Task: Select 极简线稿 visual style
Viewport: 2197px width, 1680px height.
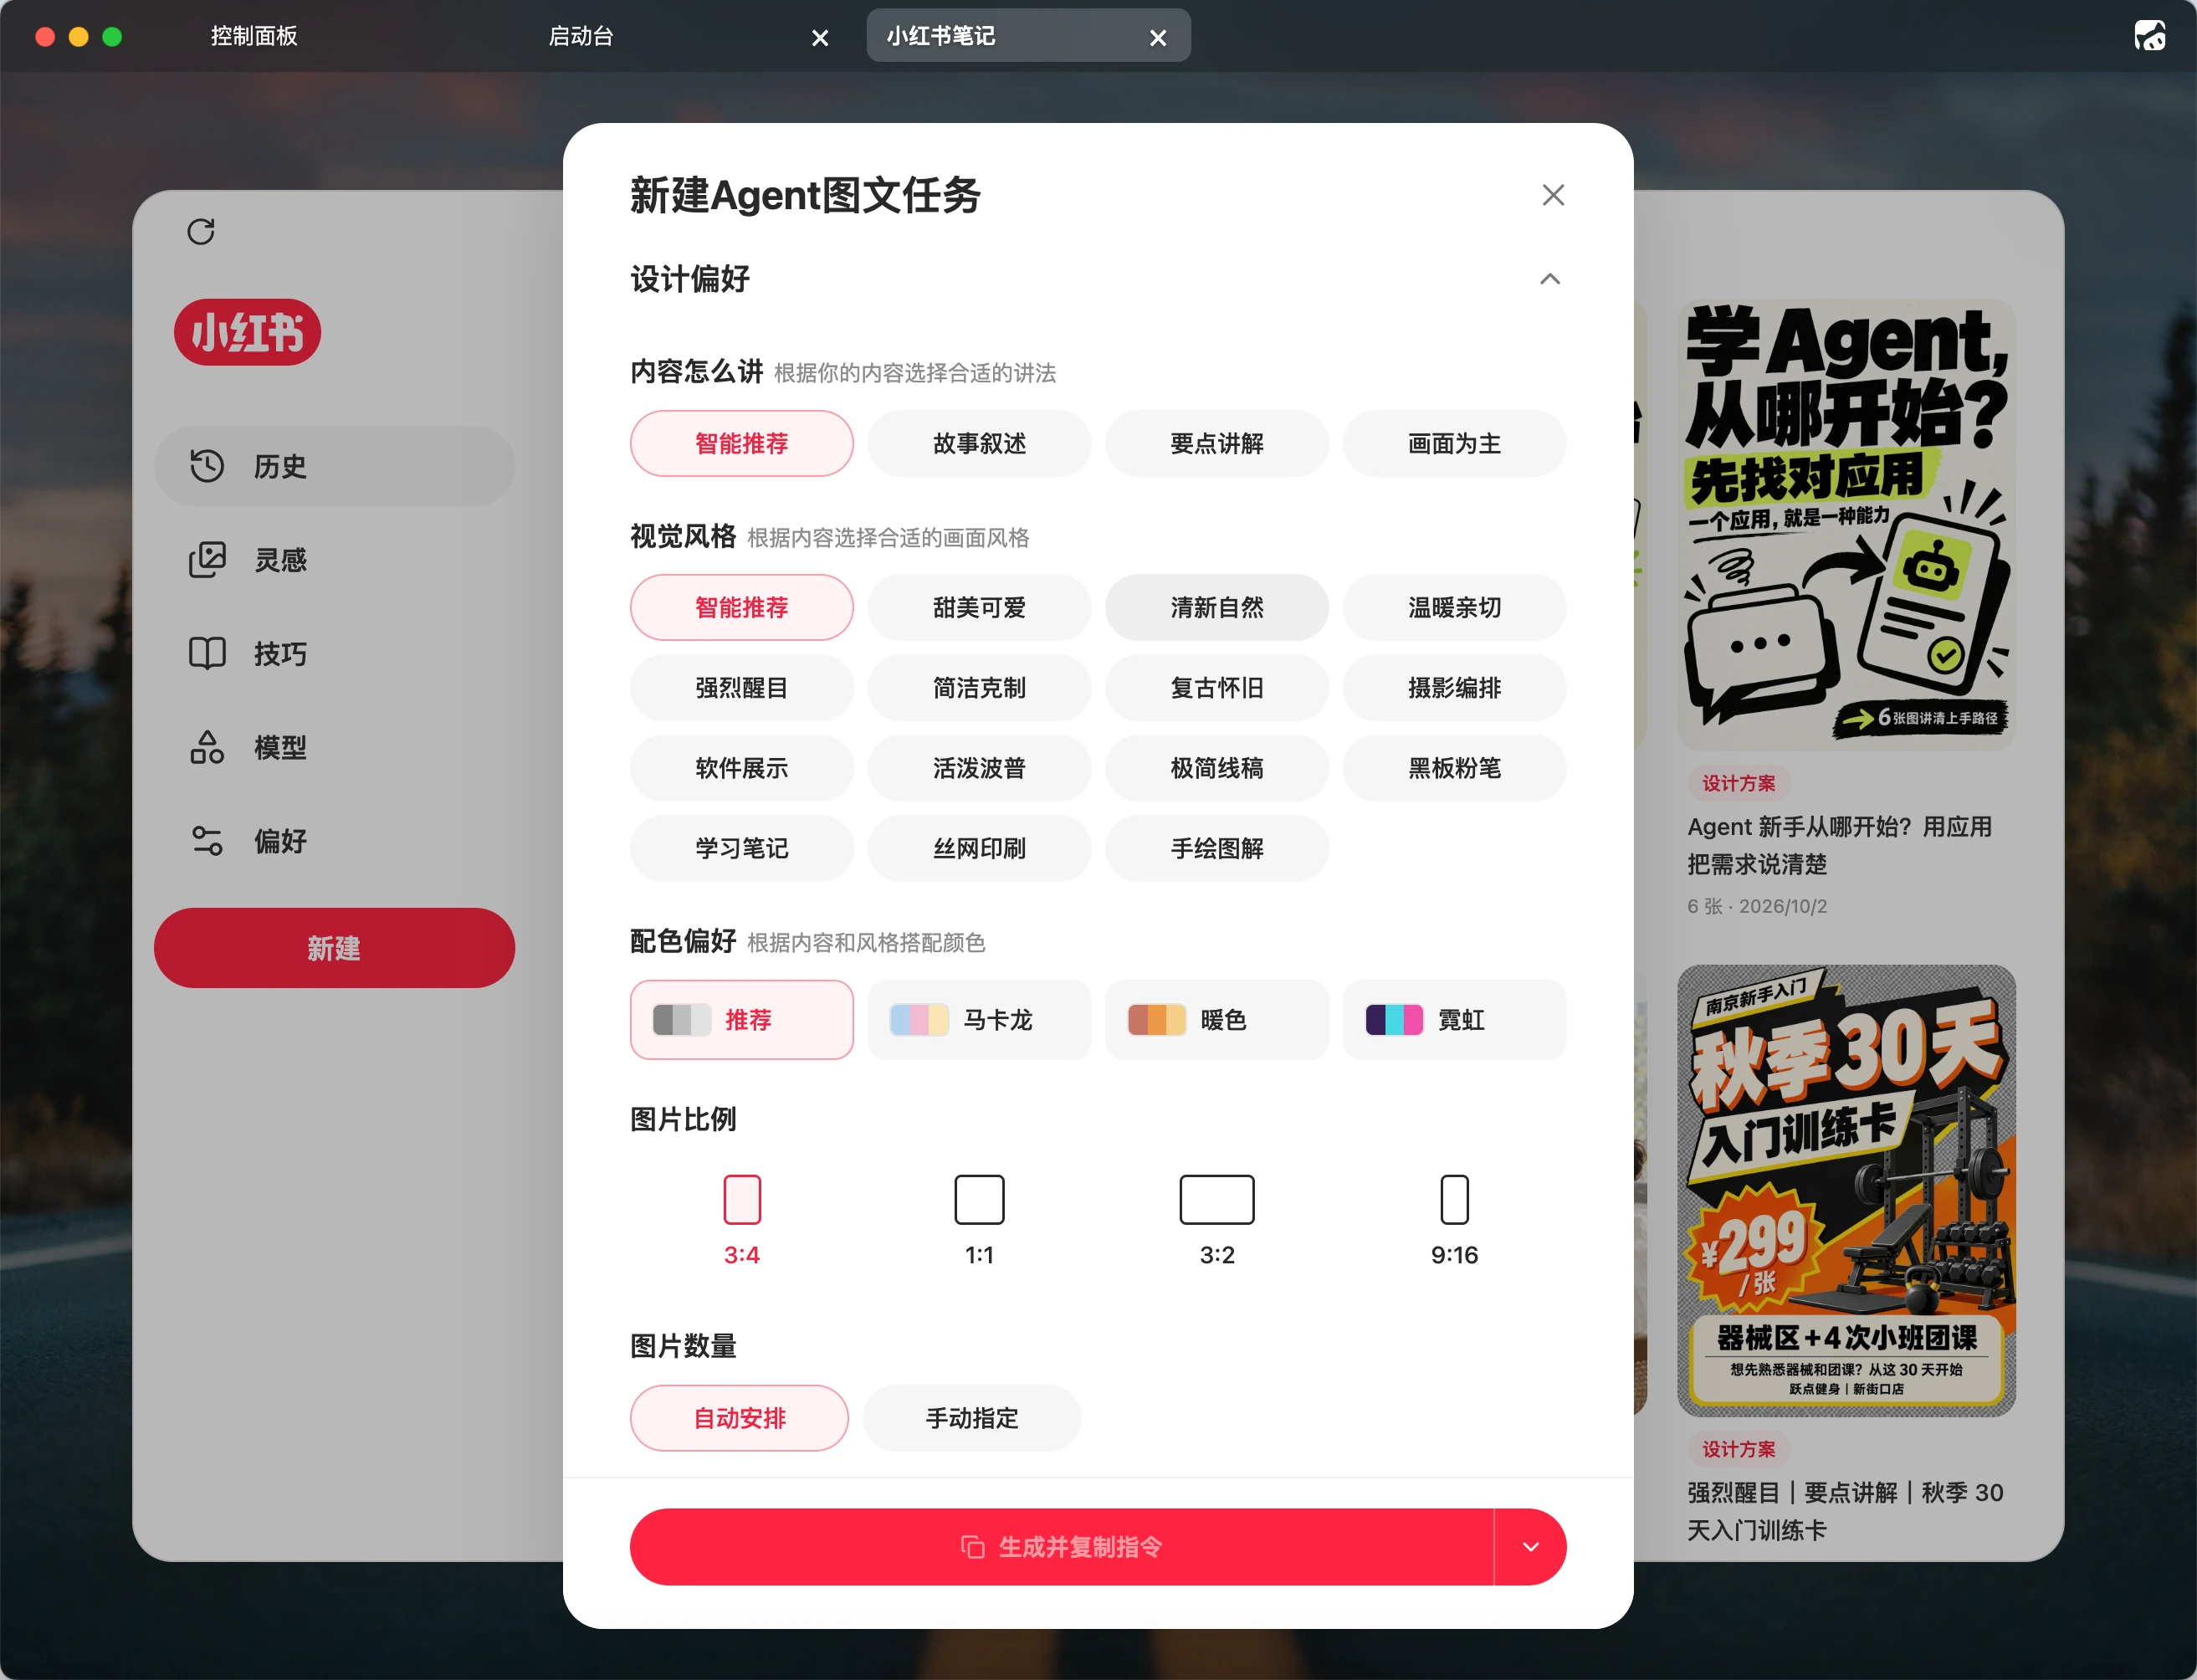Action: 1217,768
